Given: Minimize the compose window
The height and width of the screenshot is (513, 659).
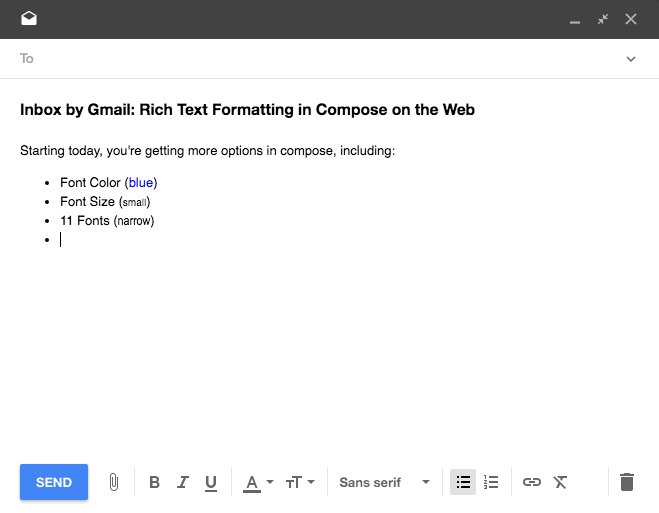Looking at the screenshot, I should point(575,20).
